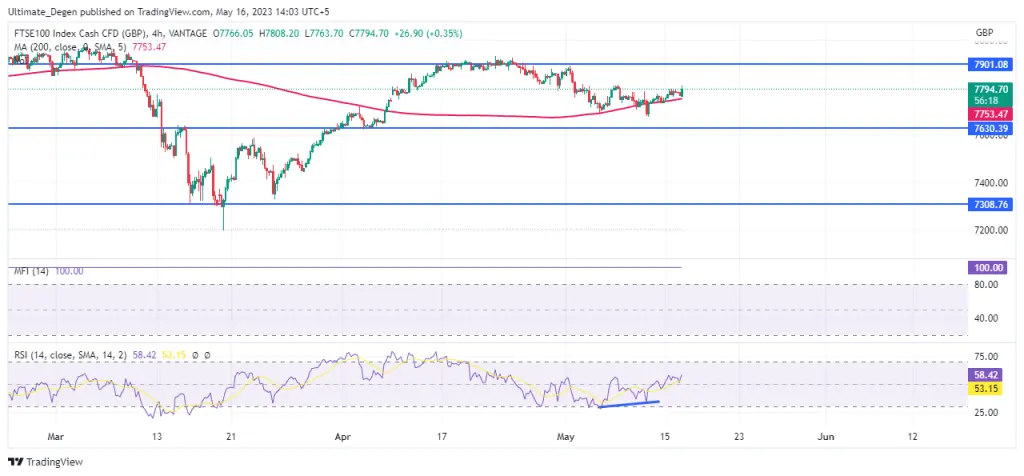The height and width of the screenshot is (476, 1024).
Task: Click the 58.42 RSI value label
Action: tap(984, 375)
